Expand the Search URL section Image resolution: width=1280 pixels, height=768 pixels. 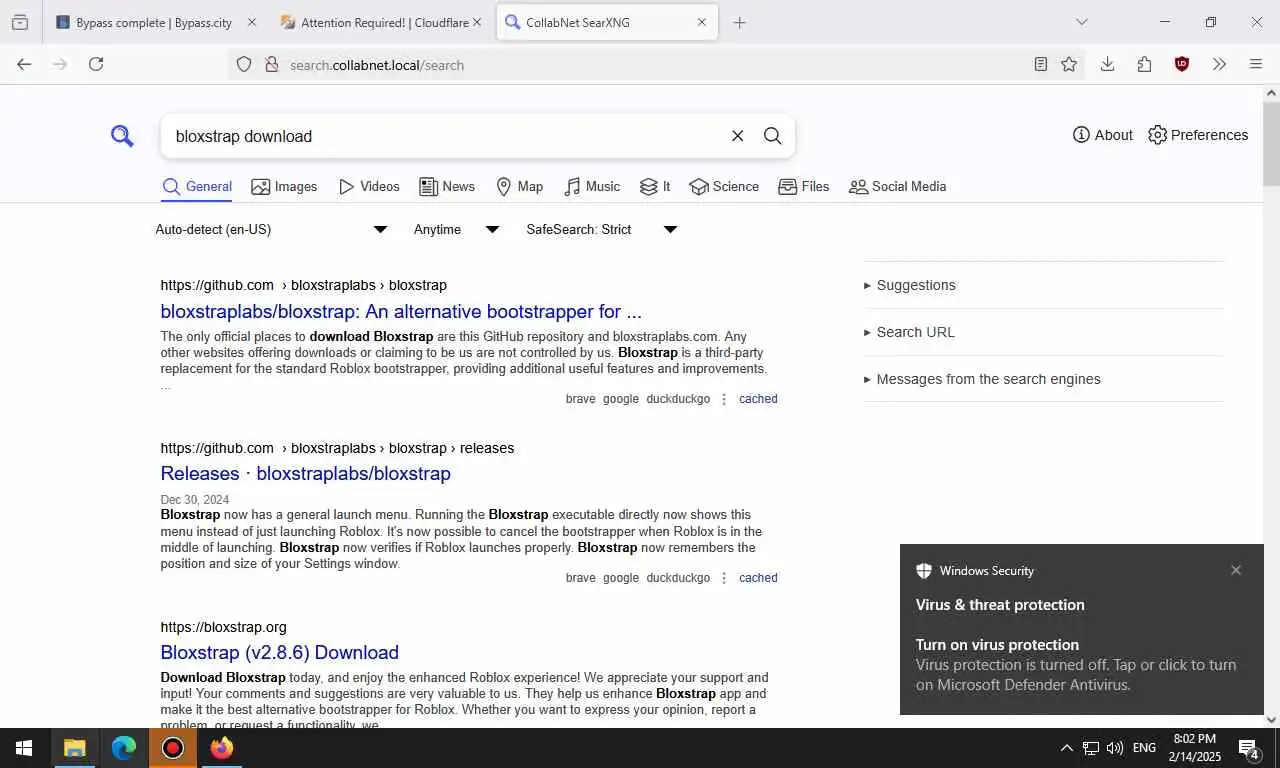point(1043,332)
